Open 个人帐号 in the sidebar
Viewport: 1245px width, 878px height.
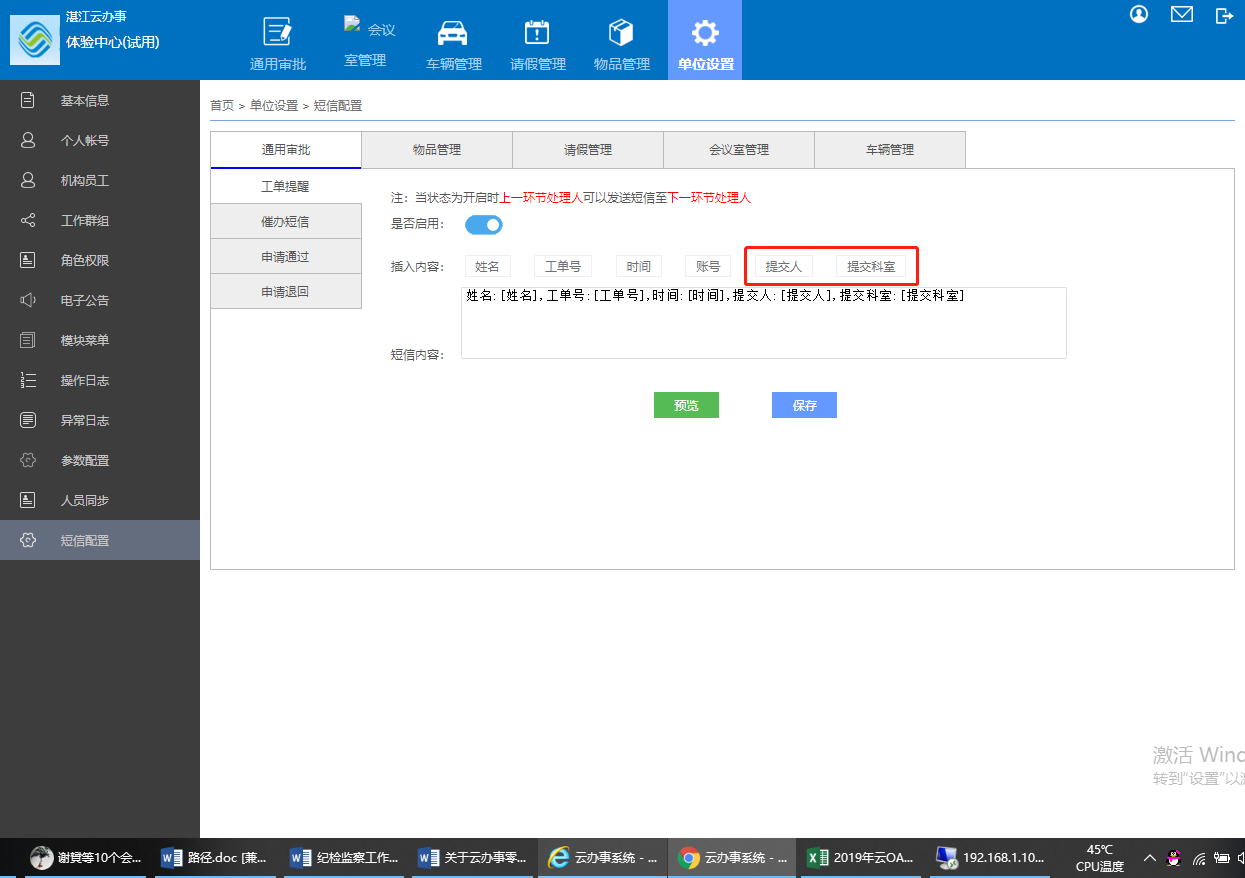click(x=100, y=140)
